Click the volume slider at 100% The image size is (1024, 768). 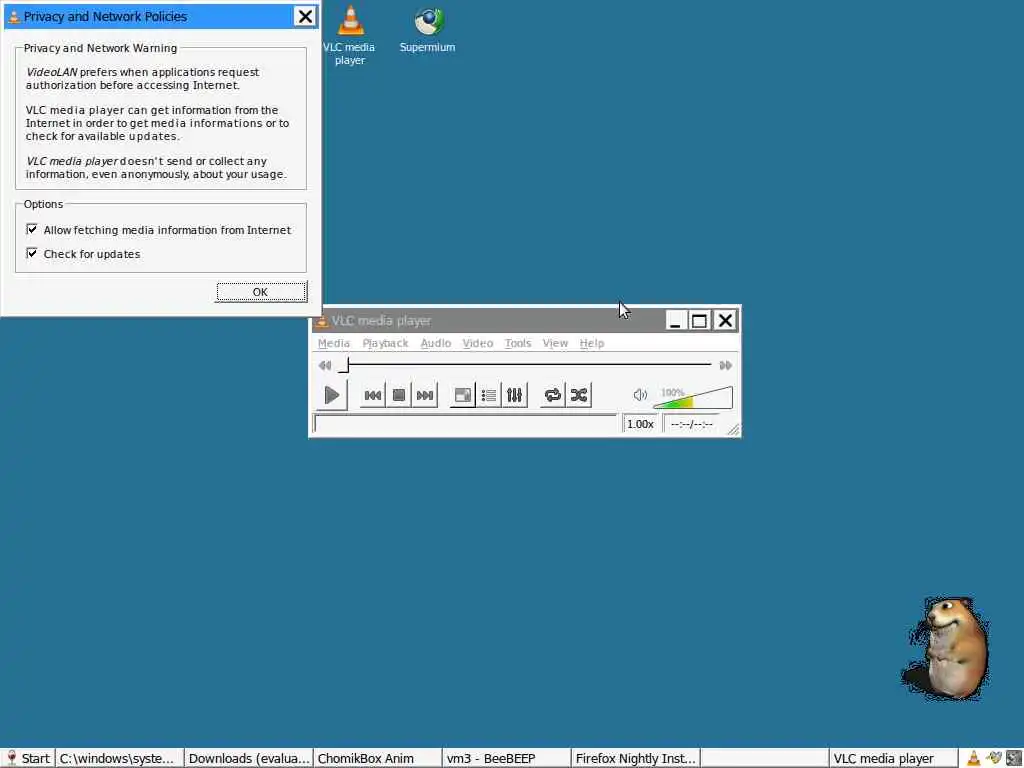click(693, 397)
